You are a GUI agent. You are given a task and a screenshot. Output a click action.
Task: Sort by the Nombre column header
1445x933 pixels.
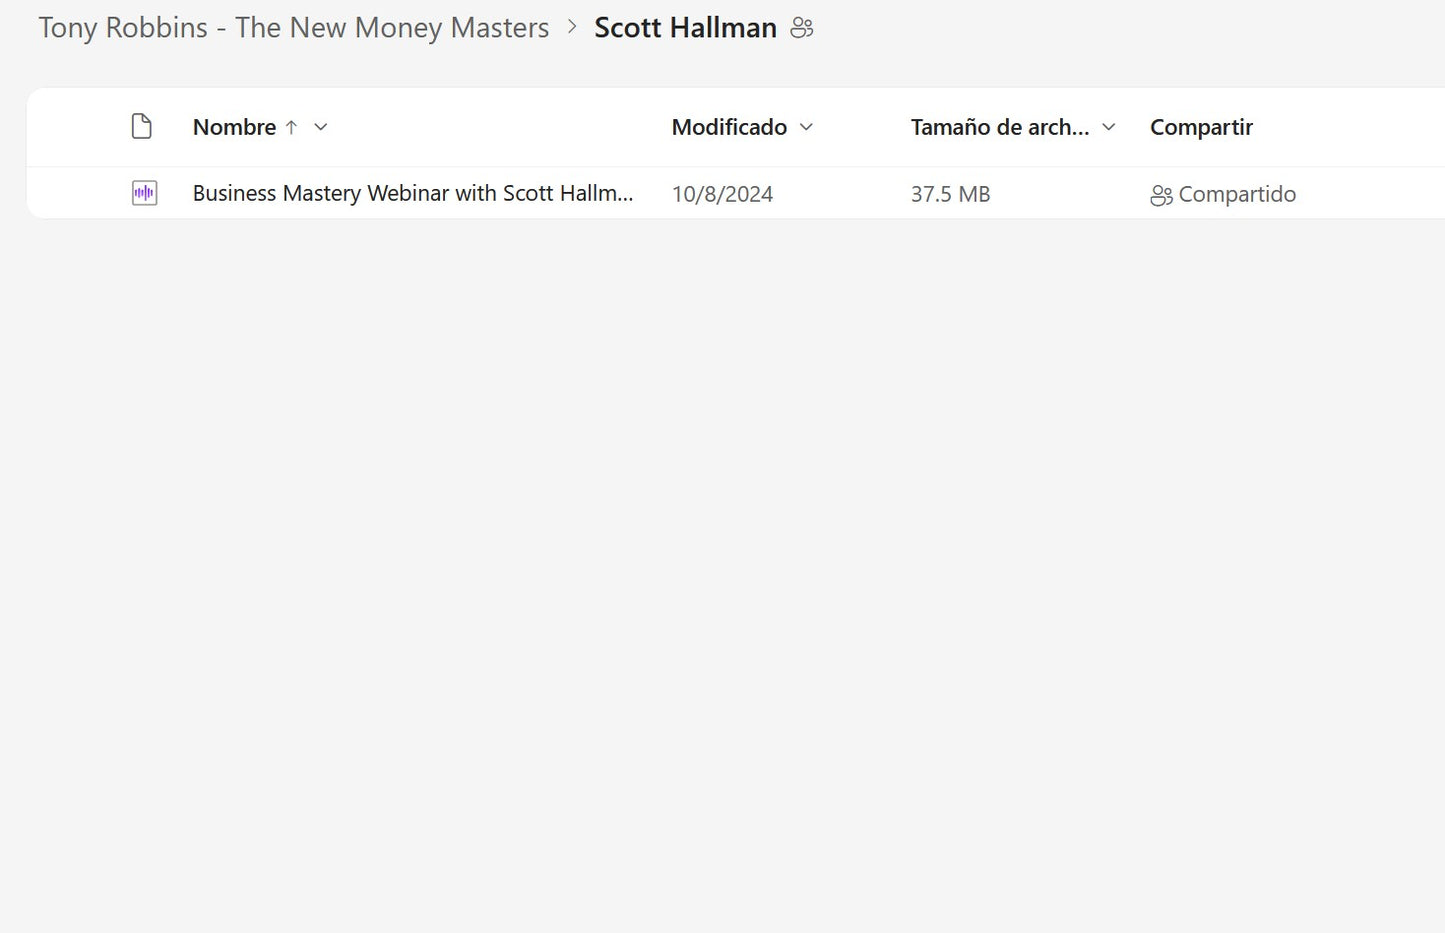[x=234, y=127]
